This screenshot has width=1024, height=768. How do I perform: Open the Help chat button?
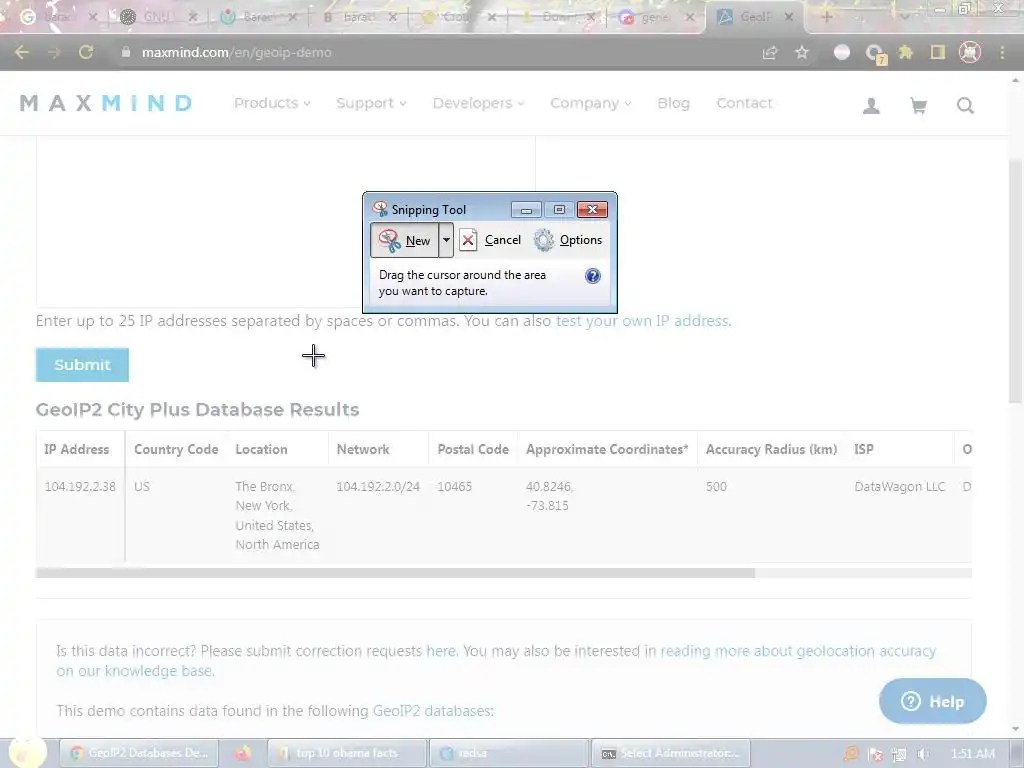pos(933,701)
